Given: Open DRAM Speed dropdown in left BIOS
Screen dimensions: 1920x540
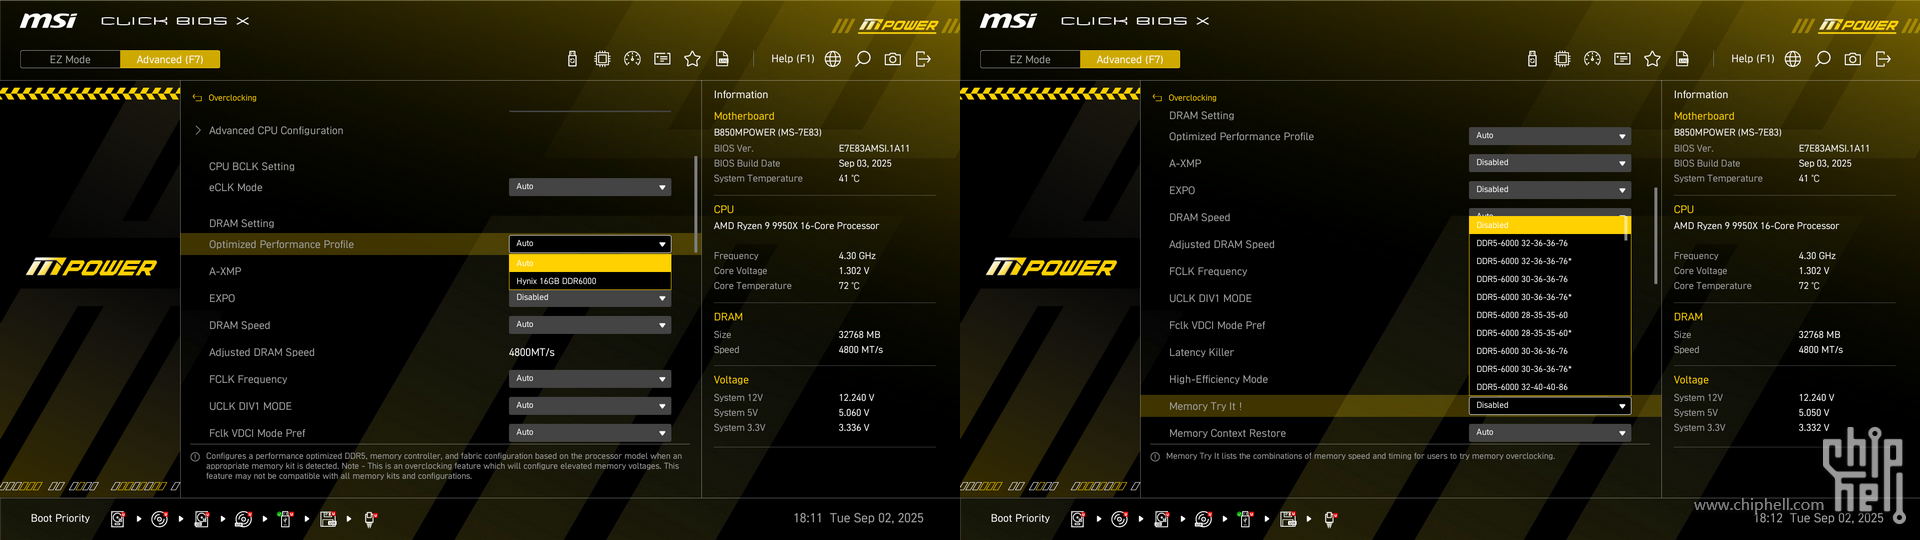Looking at the screenshot, I should coord(590,325).
